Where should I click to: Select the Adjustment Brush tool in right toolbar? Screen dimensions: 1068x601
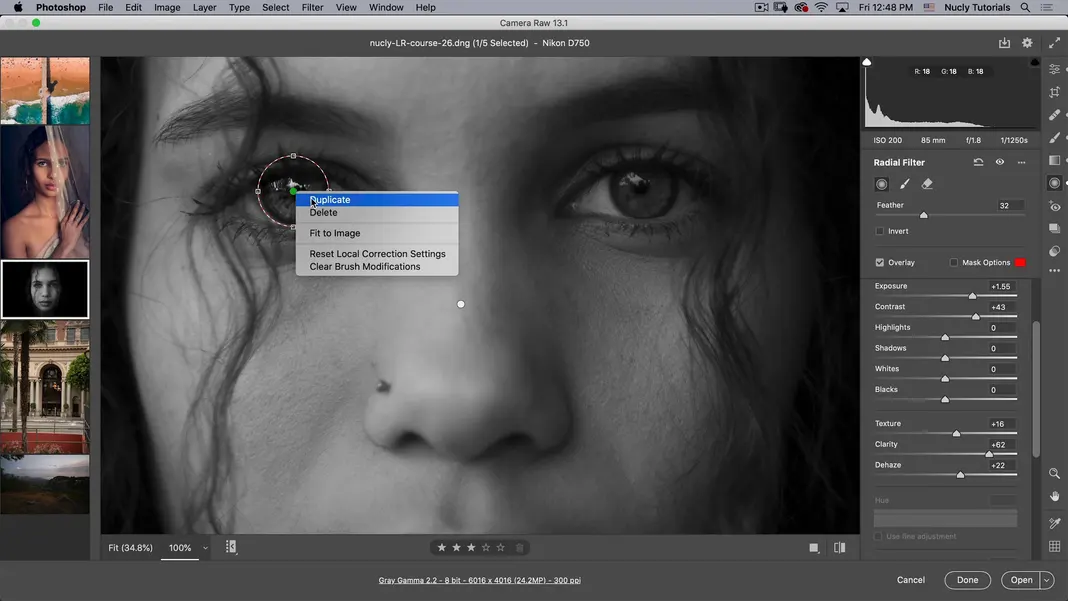click(x=1054, y=138)
